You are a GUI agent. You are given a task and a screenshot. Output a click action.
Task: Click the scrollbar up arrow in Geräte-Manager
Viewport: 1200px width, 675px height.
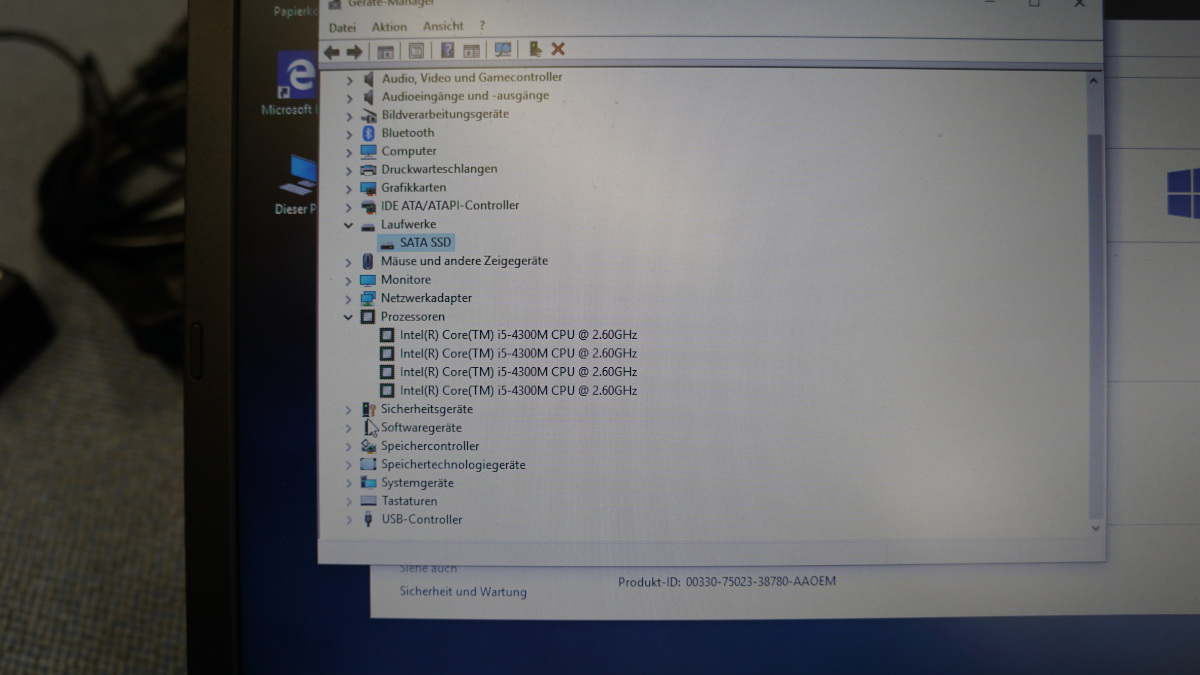(x=1095, y=80)
